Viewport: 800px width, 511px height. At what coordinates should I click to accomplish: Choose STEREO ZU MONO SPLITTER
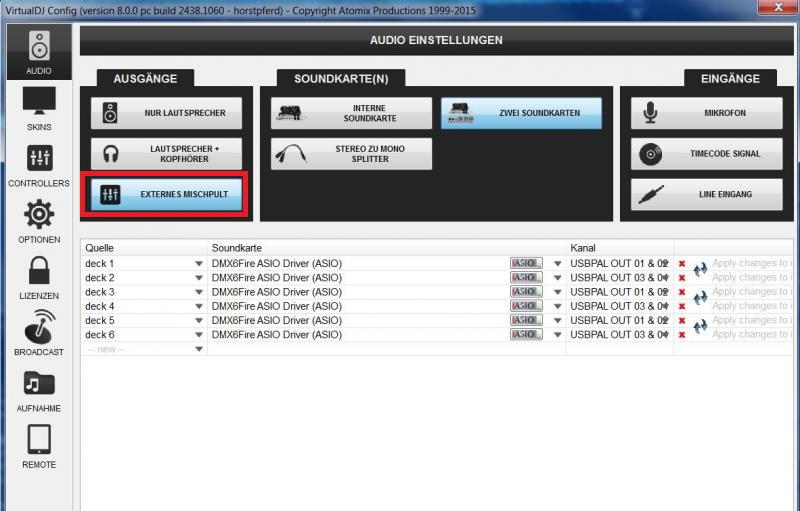[x=351, y=154]
